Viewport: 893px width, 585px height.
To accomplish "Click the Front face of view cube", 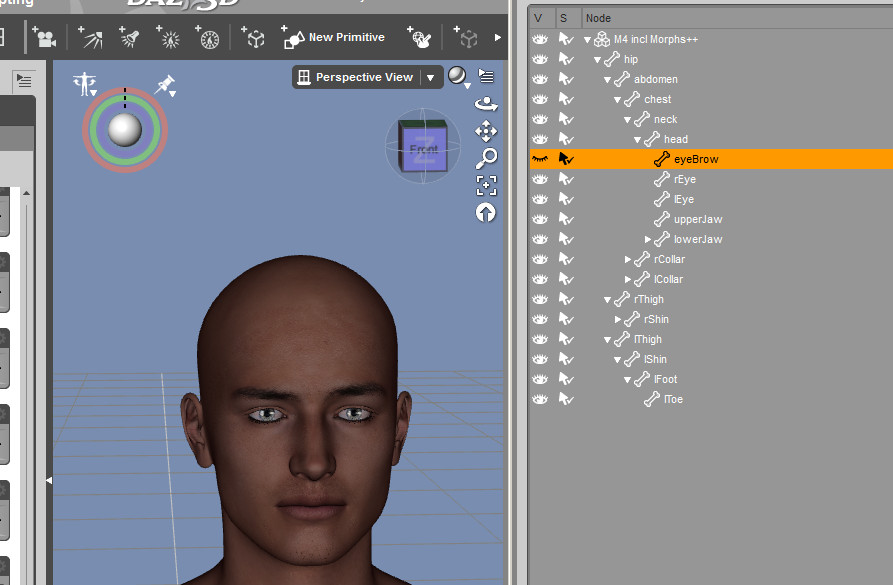I will pos(422,149).
